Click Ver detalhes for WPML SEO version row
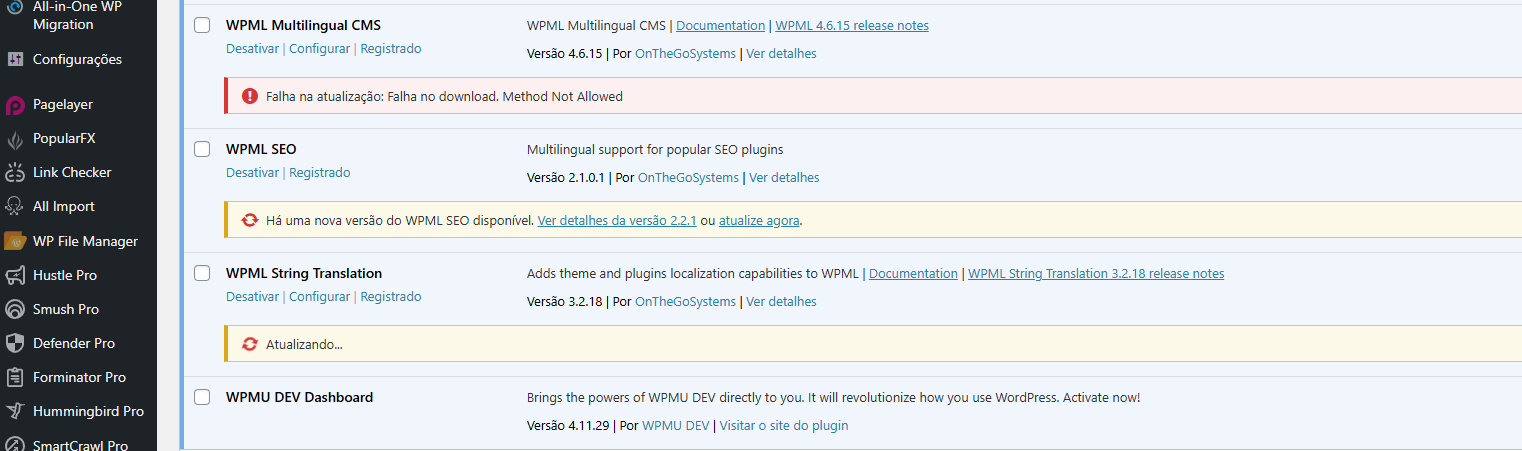The width and height of the screenshot is (1522, 451). tap(784, 177)
